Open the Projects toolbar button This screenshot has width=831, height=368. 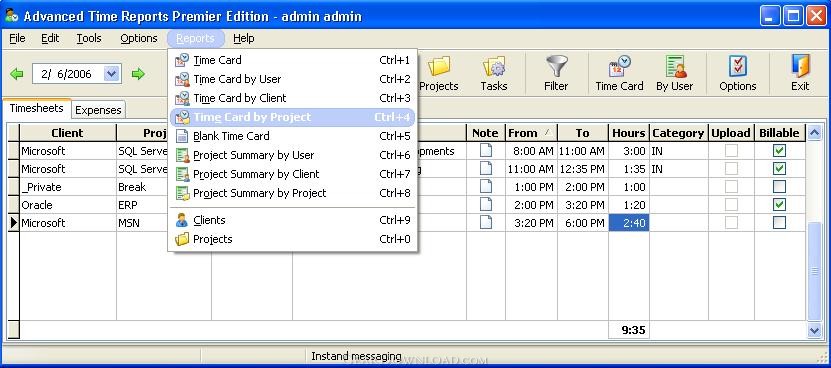click(x=438, y=73)
